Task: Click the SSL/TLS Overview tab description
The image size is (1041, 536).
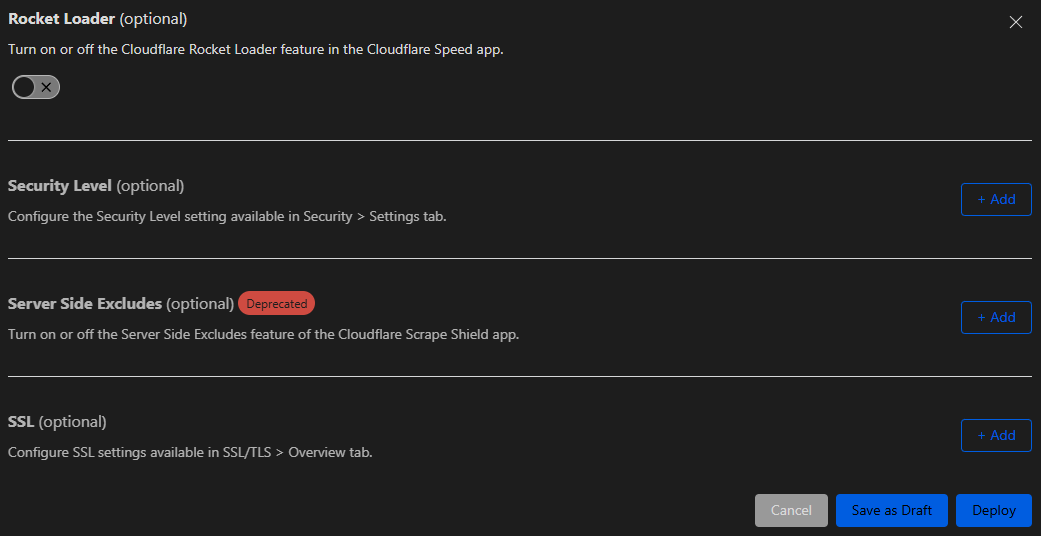Action: 190,452
